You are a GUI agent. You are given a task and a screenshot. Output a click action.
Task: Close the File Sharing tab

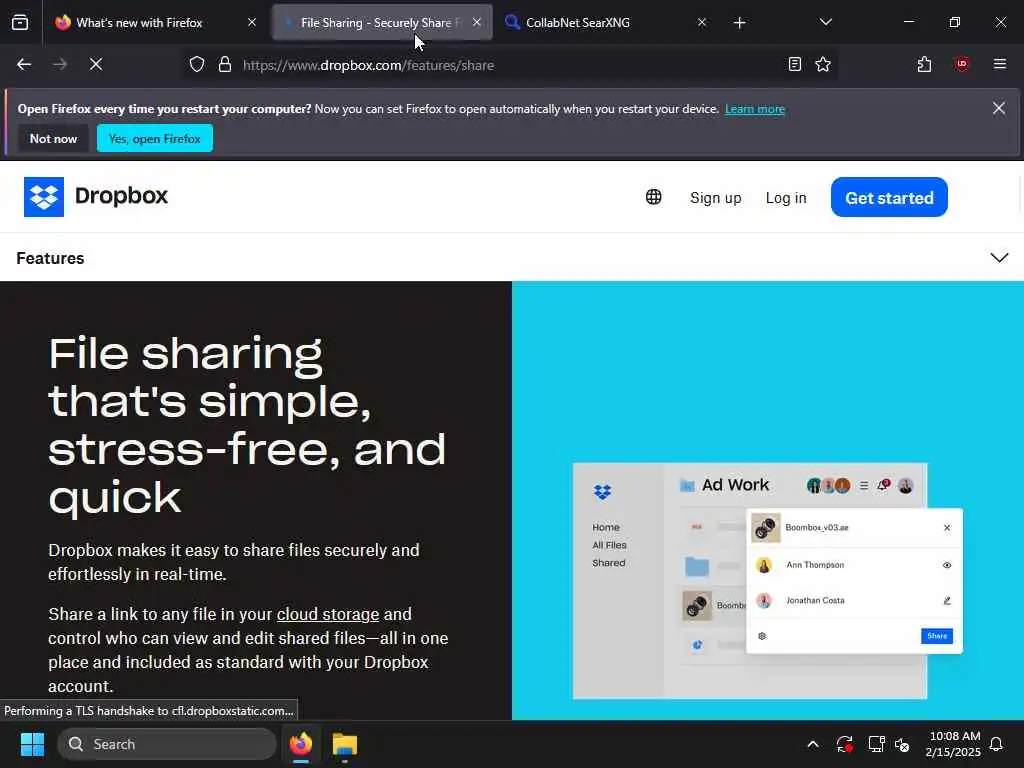tap(477, 22)
